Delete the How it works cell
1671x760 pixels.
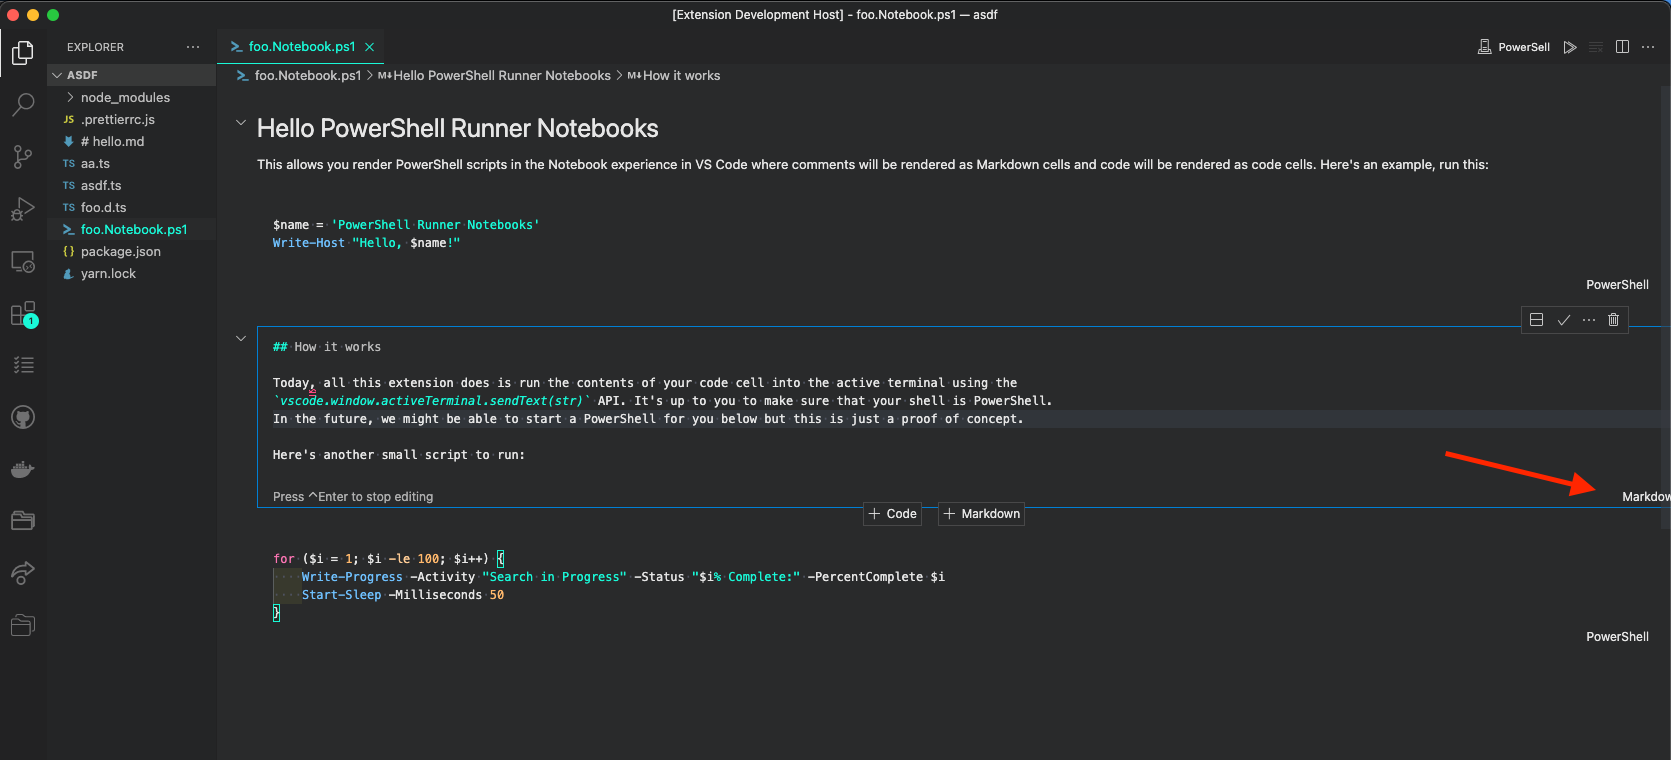point(1613,320)
